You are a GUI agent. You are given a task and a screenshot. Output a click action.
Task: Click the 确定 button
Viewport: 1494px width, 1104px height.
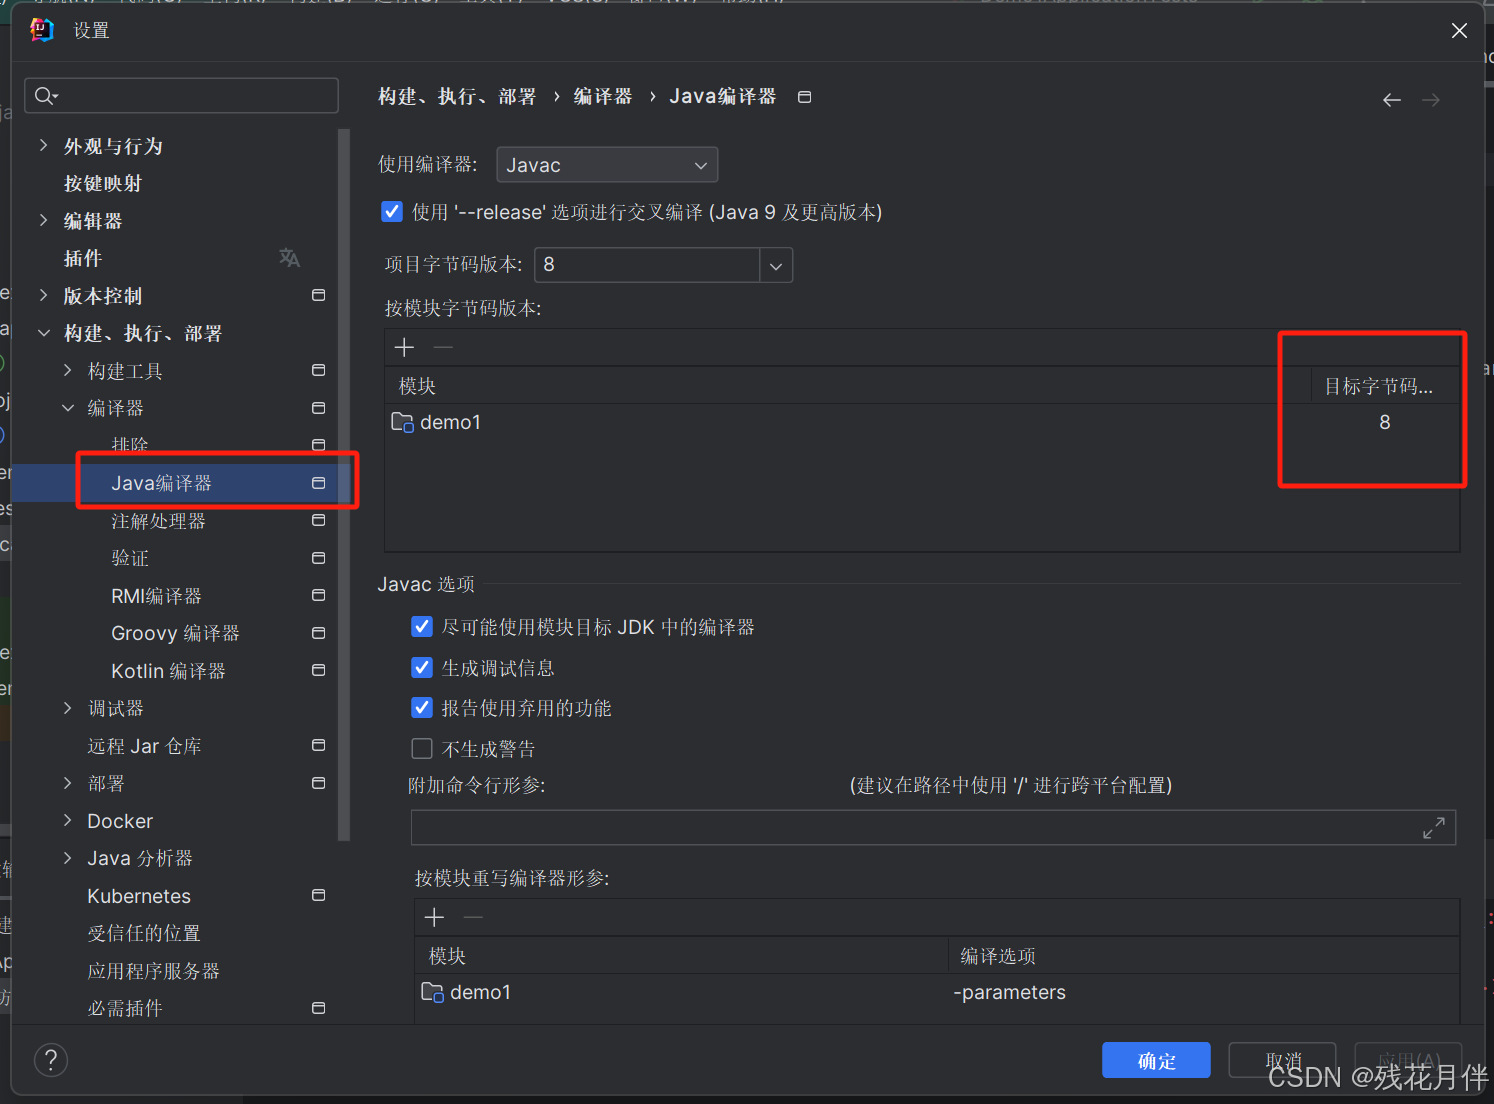(x=1156, y=1060)
